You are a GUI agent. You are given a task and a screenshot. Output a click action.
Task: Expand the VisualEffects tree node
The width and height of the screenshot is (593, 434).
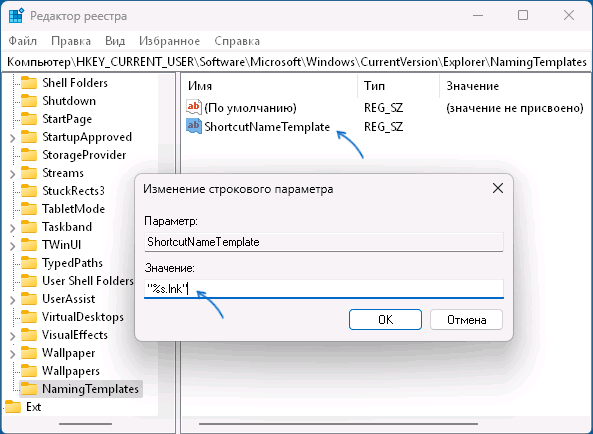click(x=12, y=336)
